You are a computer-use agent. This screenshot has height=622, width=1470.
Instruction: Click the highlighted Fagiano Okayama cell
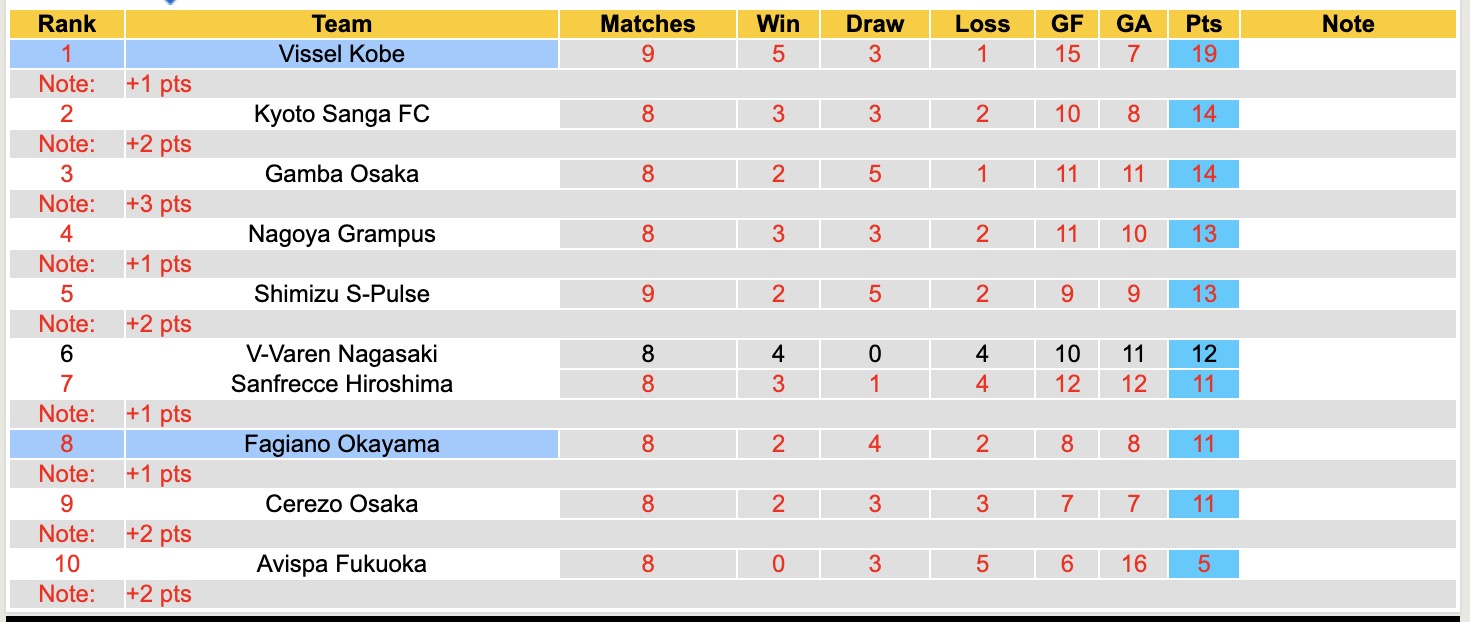(341, 444)
